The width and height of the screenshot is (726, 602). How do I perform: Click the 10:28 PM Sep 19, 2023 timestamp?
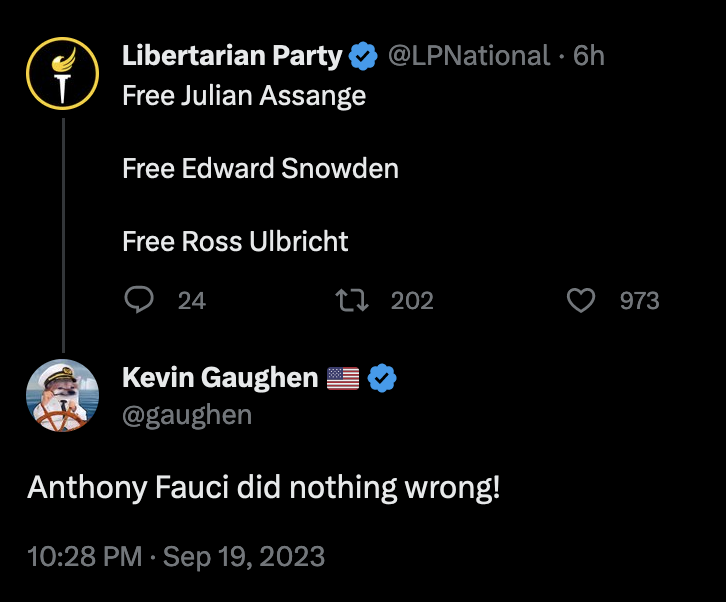(x=176, y=556)
